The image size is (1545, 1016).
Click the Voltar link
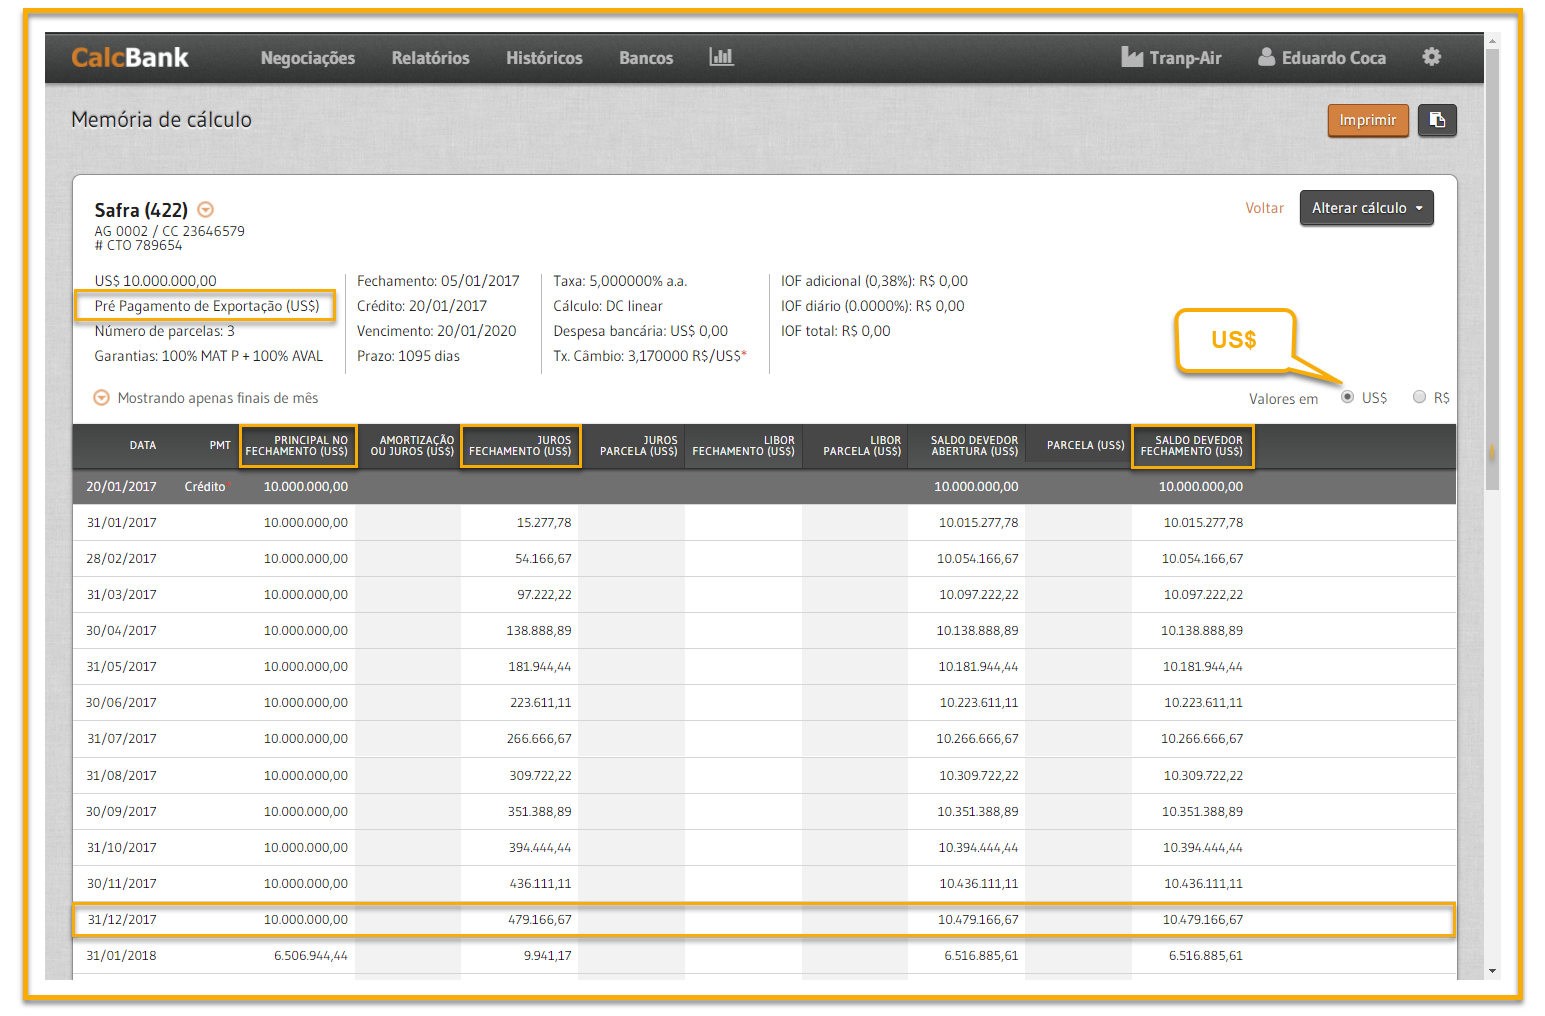coord(1264,208)
